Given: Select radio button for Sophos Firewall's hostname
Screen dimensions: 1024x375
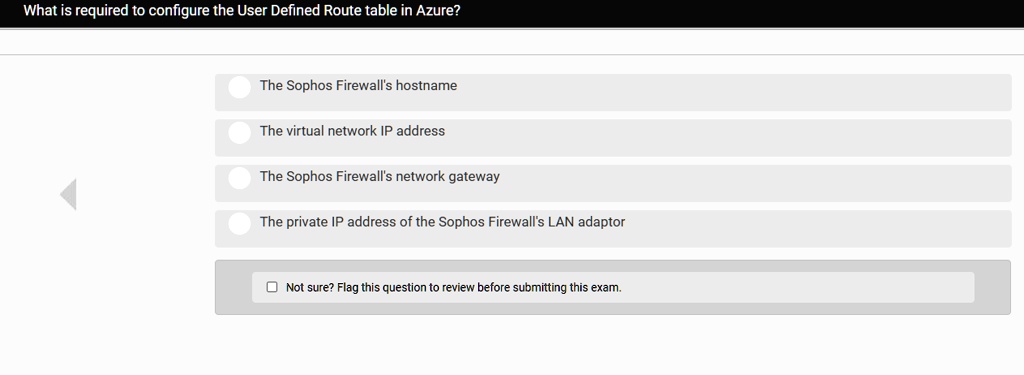Looking at the screenshot, I should (240, 87).
